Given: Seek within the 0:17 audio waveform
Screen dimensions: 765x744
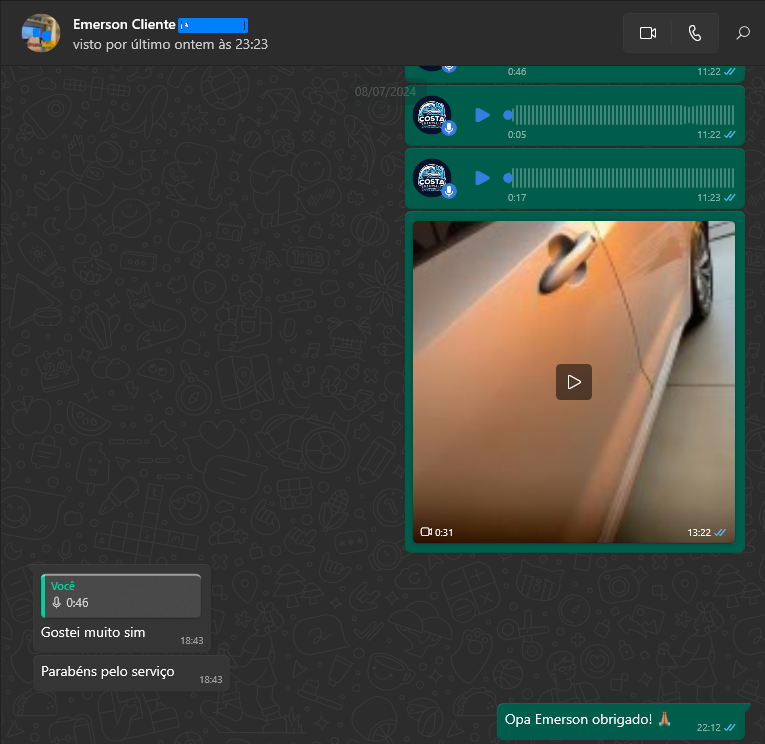Looking at the screenshot, I should pyautogui.click(x=620, y=178).
